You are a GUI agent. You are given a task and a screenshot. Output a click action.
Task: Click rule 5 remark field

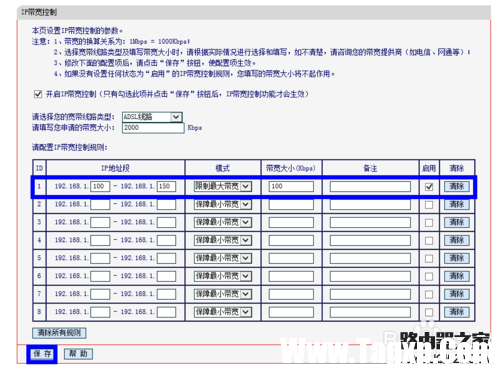pos(370,258)
